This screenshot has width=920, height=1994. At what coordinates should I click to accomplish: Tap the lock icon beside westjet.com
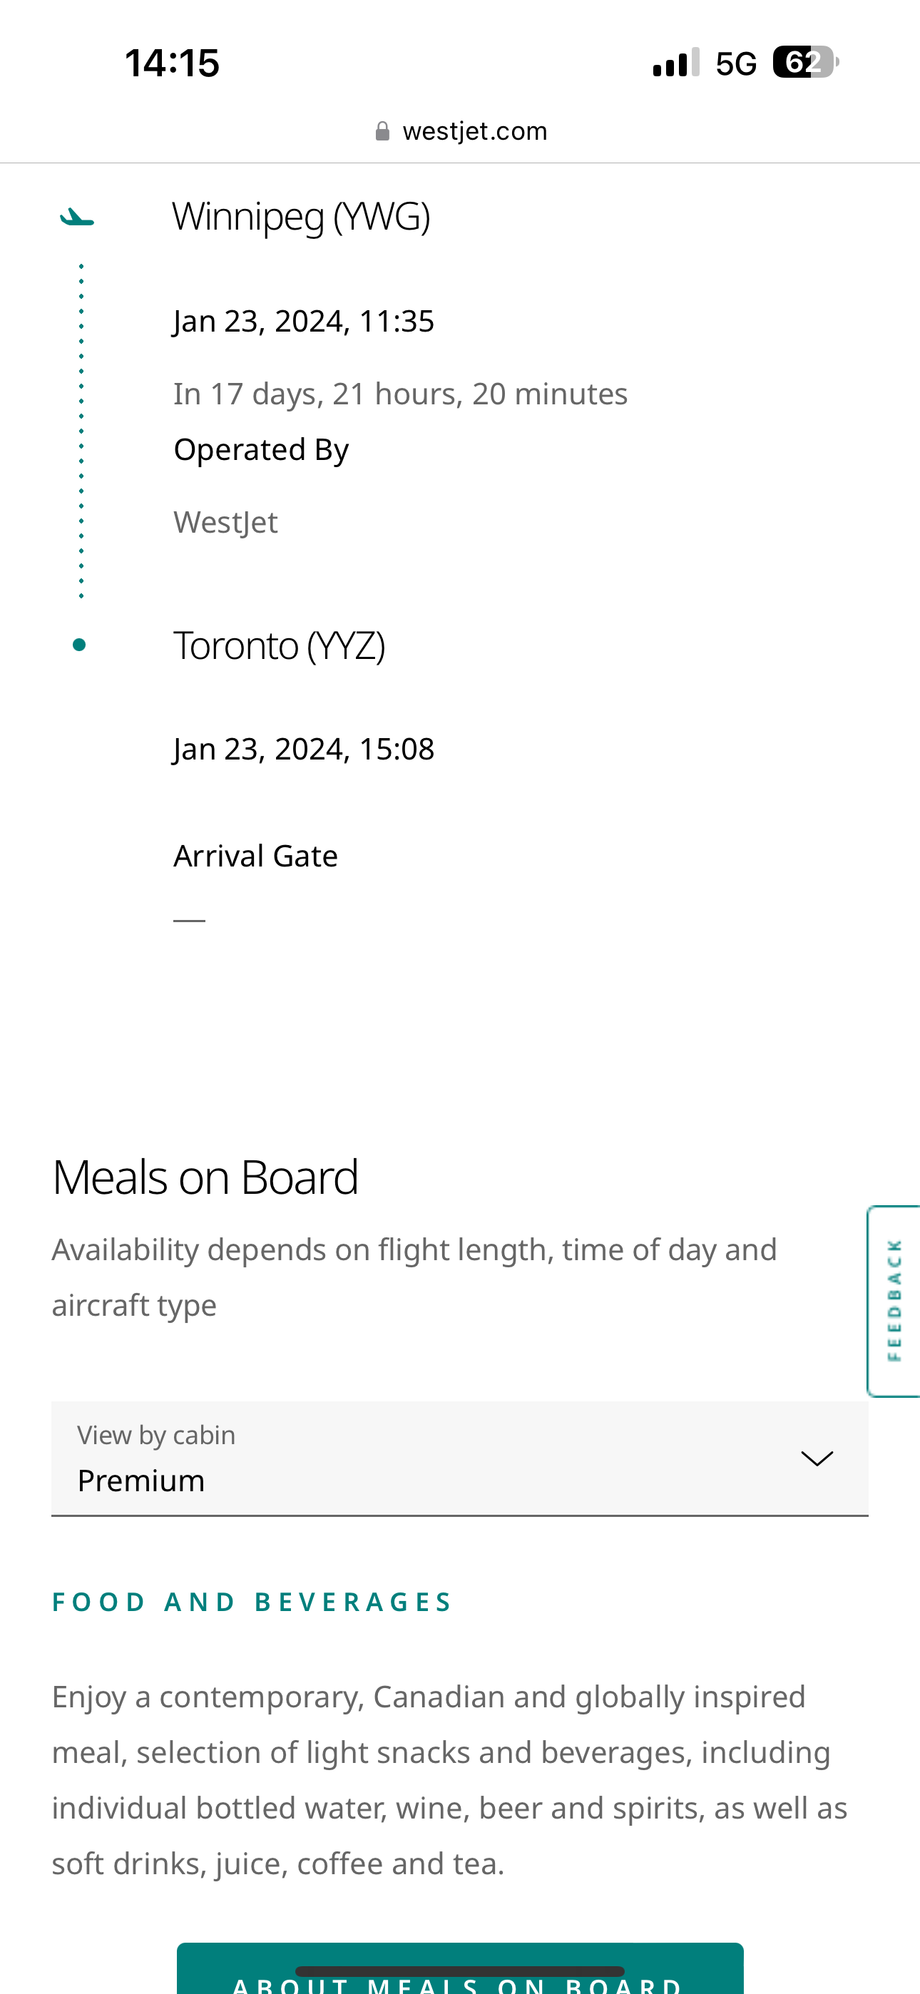tap(382, 132)
